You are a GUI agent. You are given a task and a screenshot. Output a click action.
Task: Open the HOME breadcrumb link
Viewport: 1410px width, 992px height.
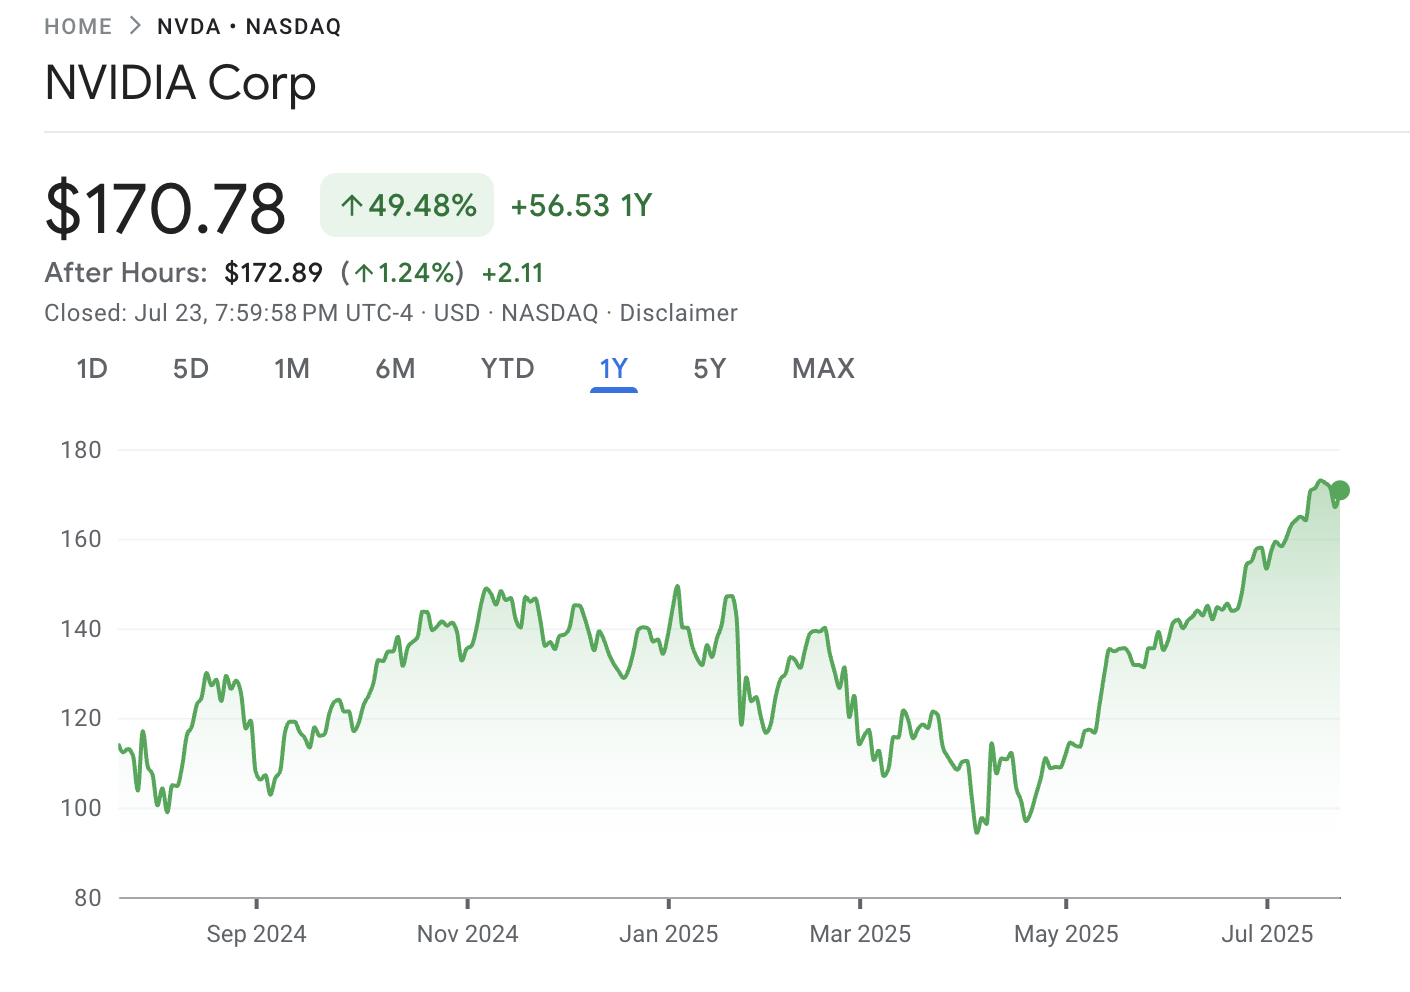point(78,27)
